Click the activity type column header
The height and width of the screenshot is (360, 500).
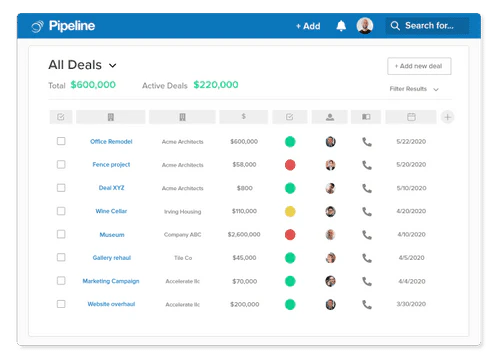pos(366,117)
